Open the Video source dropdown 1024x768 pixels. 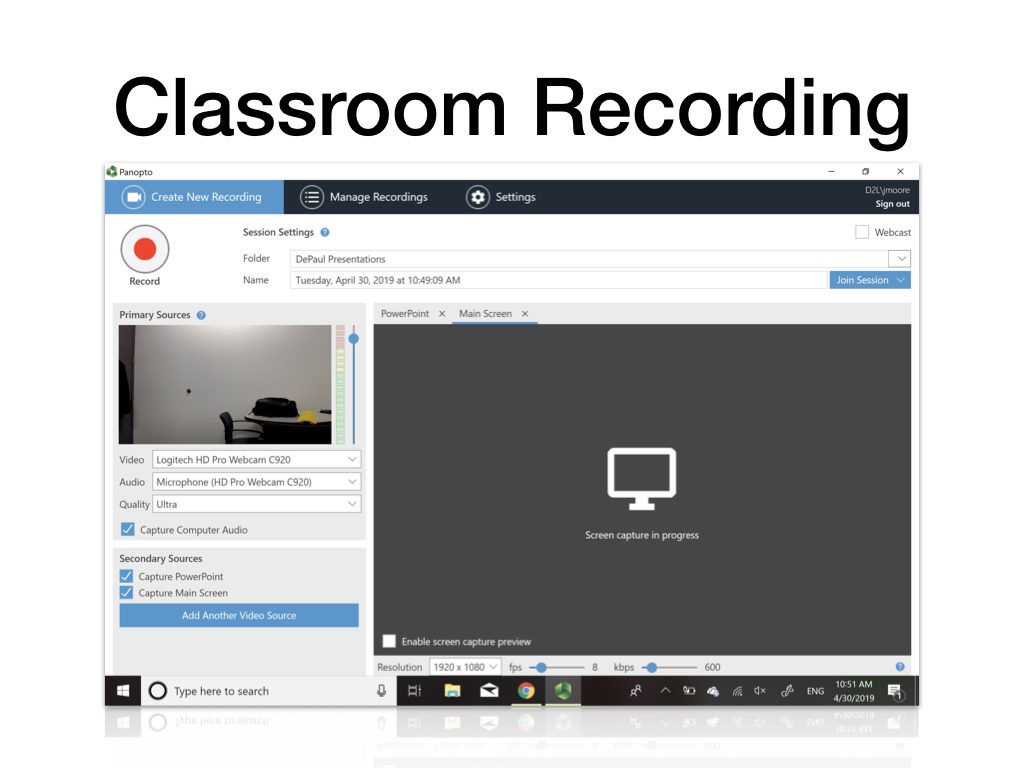256,460
